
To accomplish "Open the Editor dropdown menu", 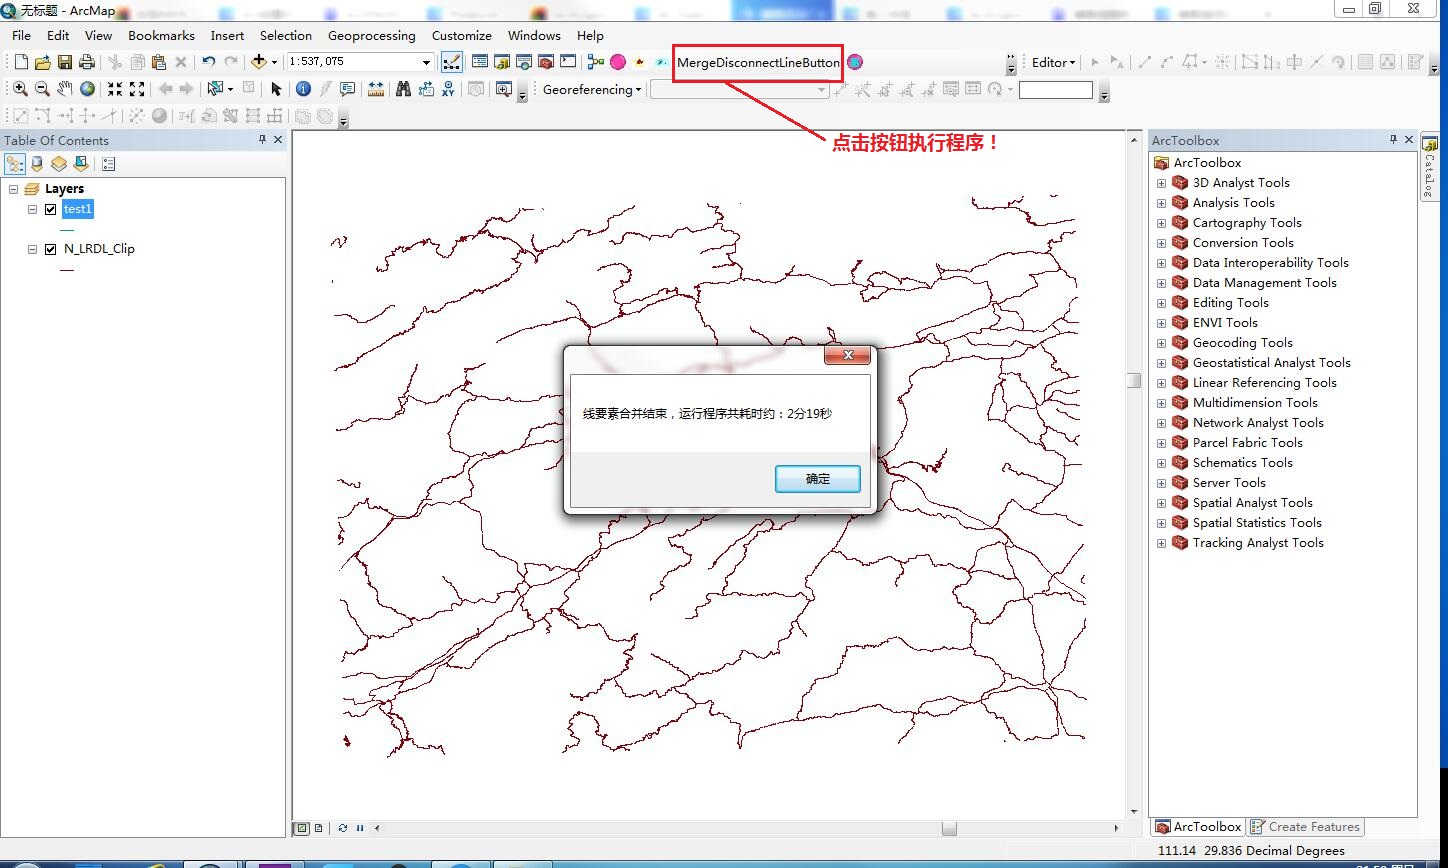I will [1053, 62].
